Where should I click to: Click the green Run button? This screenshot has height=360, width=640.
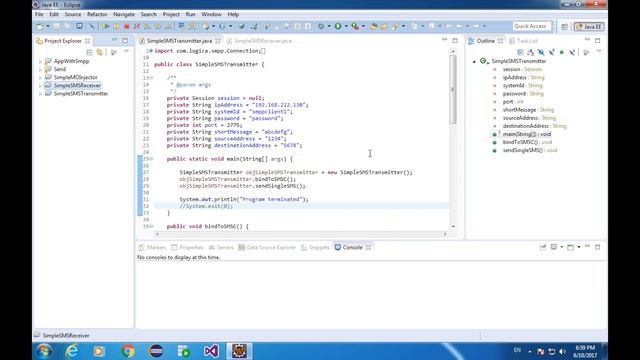pyautogui.click(x=338, y=26)
